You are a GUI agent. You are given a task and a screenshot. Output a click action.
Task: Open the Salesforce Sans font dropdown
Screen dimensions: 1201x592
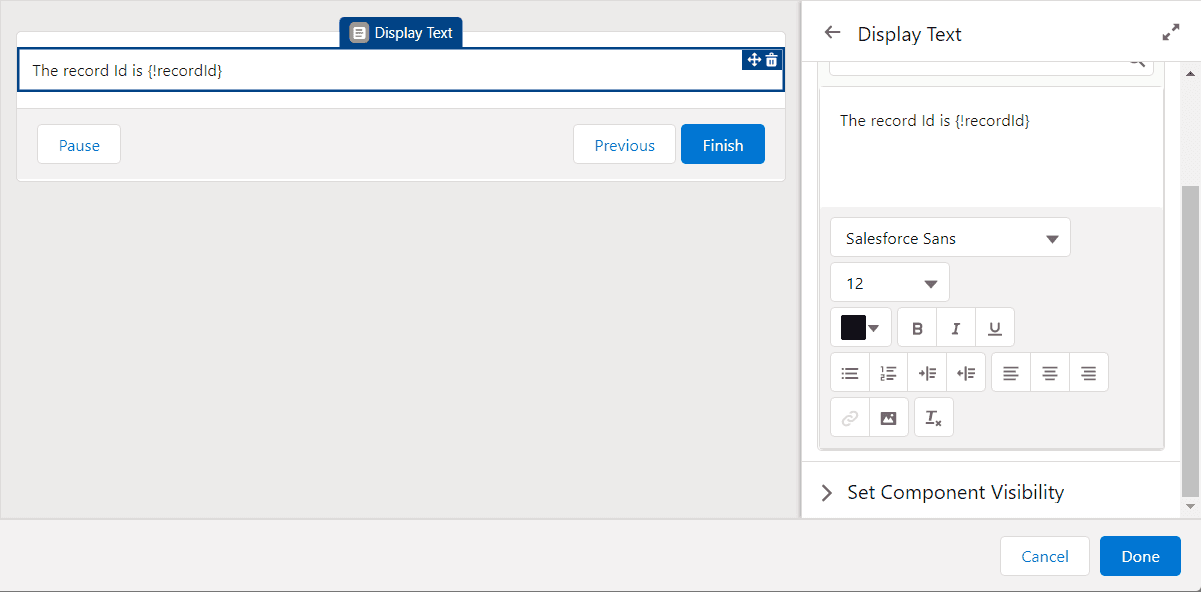point(950,238)
